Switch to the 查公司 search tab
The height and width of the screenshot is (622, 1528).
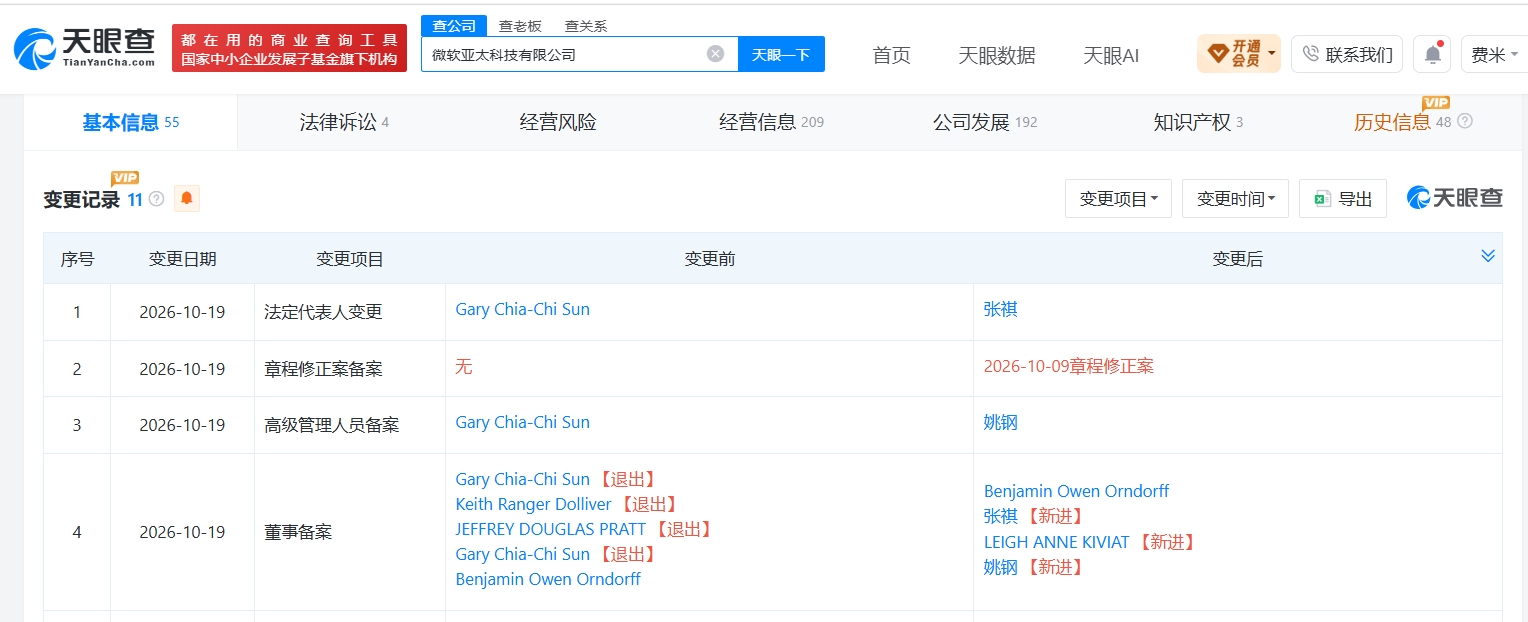coord(454,26)
